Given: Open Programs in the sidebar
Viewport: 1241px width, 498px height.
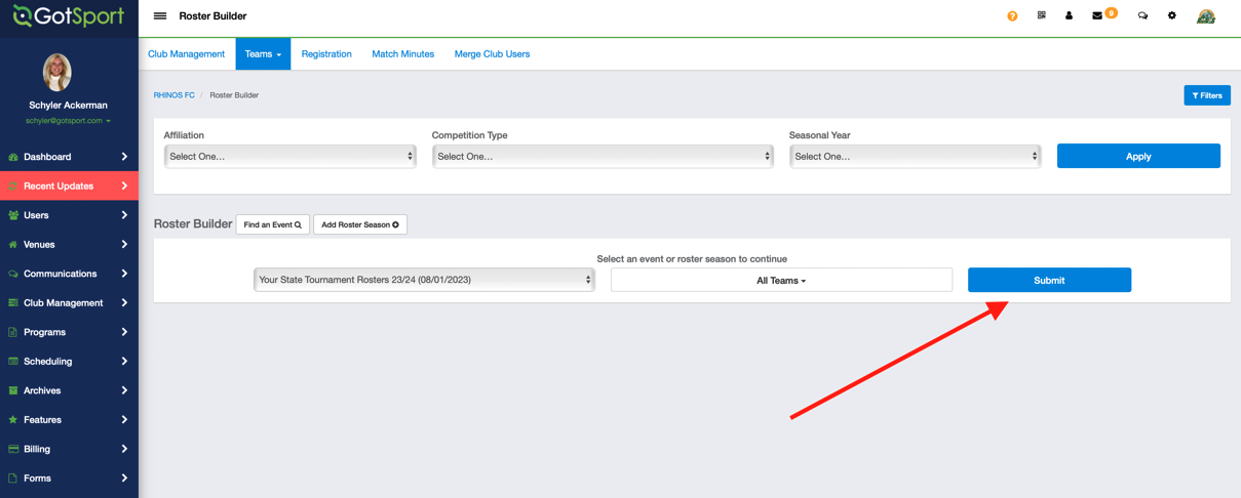Looking at the screenshot, I should (69, 332).
